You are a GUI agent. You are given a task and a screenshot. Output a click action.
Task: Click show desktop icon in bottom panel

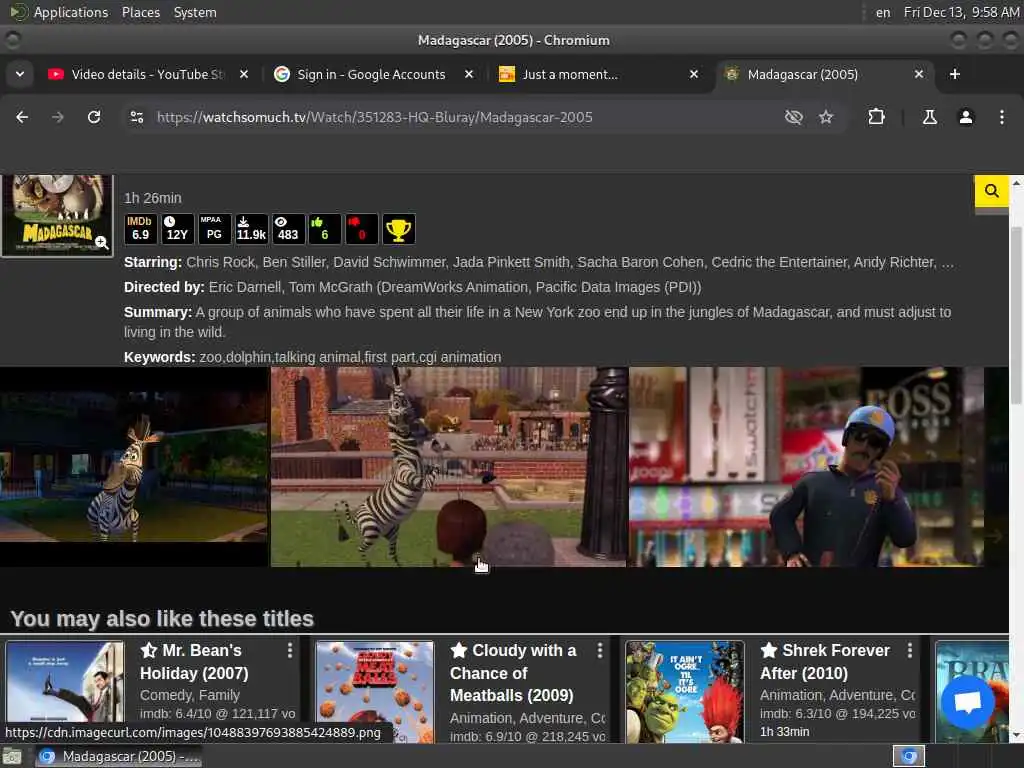[x=12, y=756]
